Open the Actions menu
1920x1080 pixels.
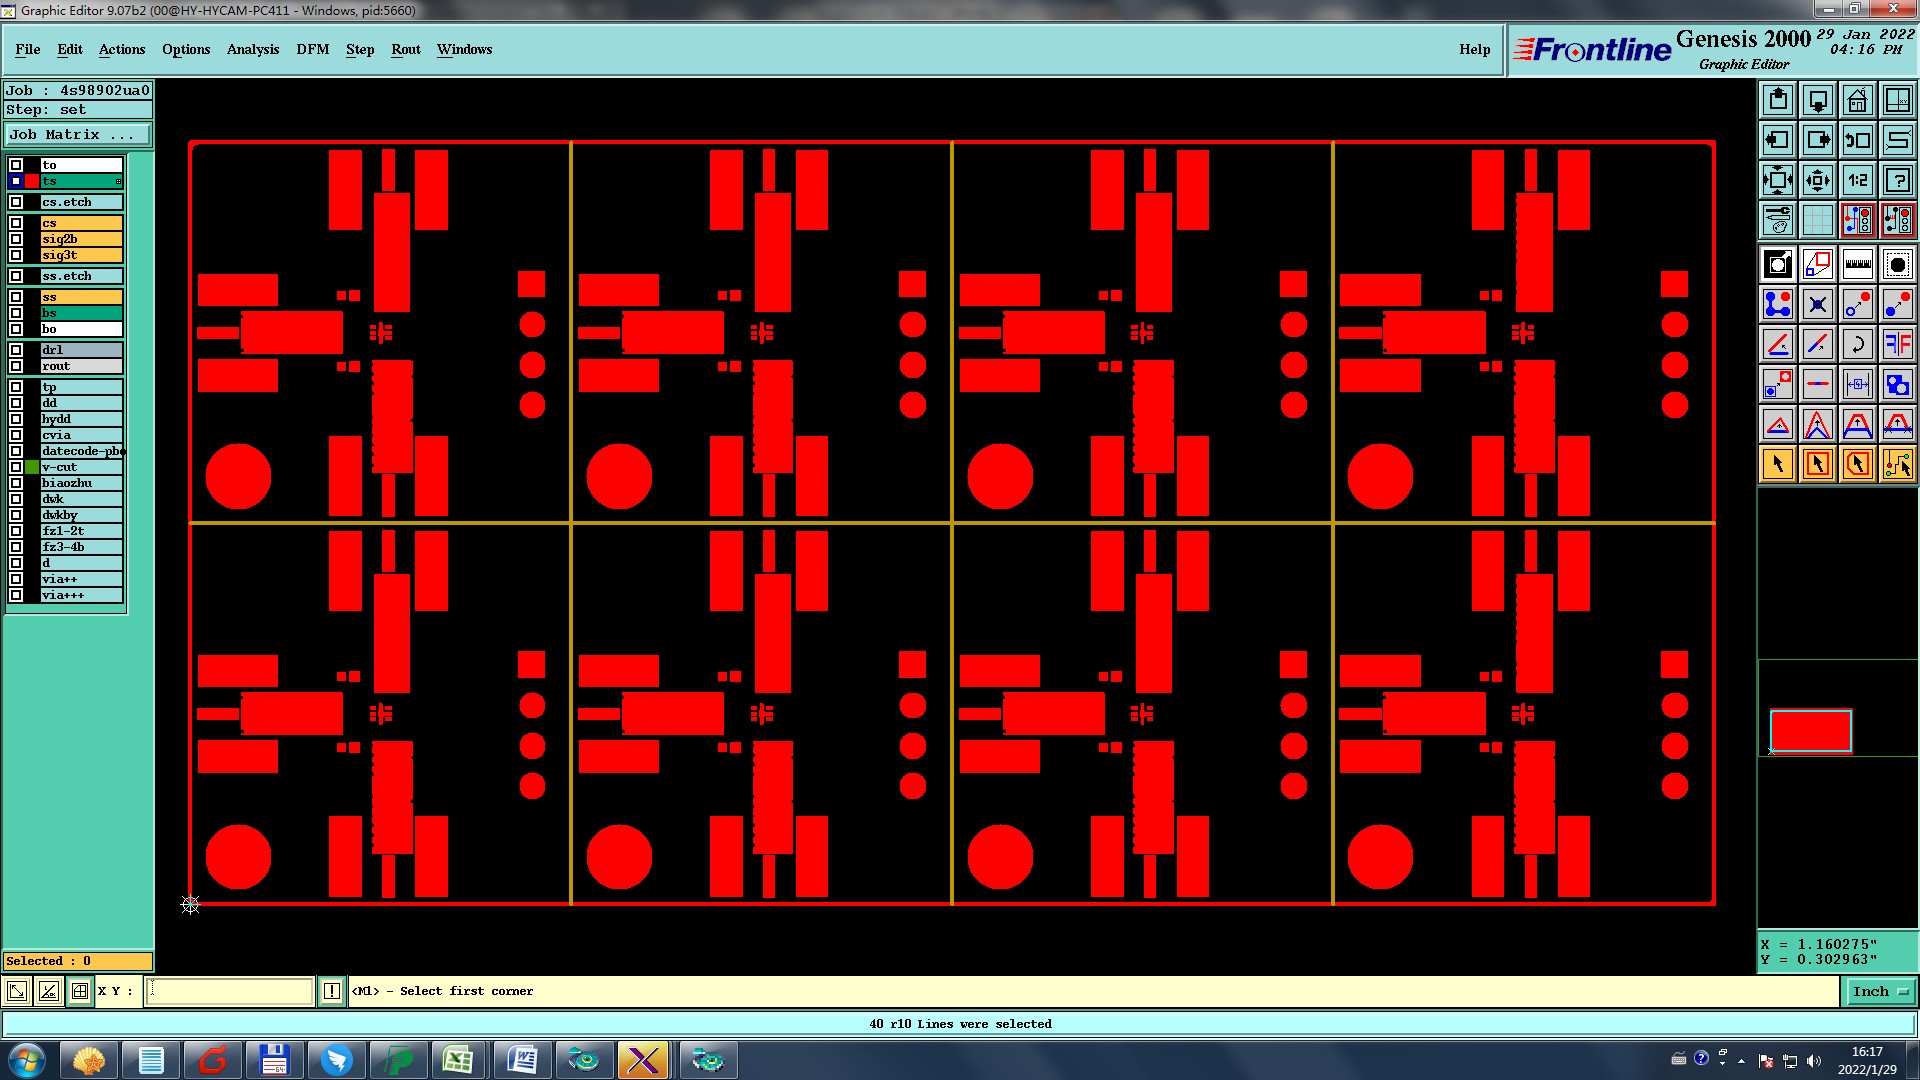click(122, 49)
